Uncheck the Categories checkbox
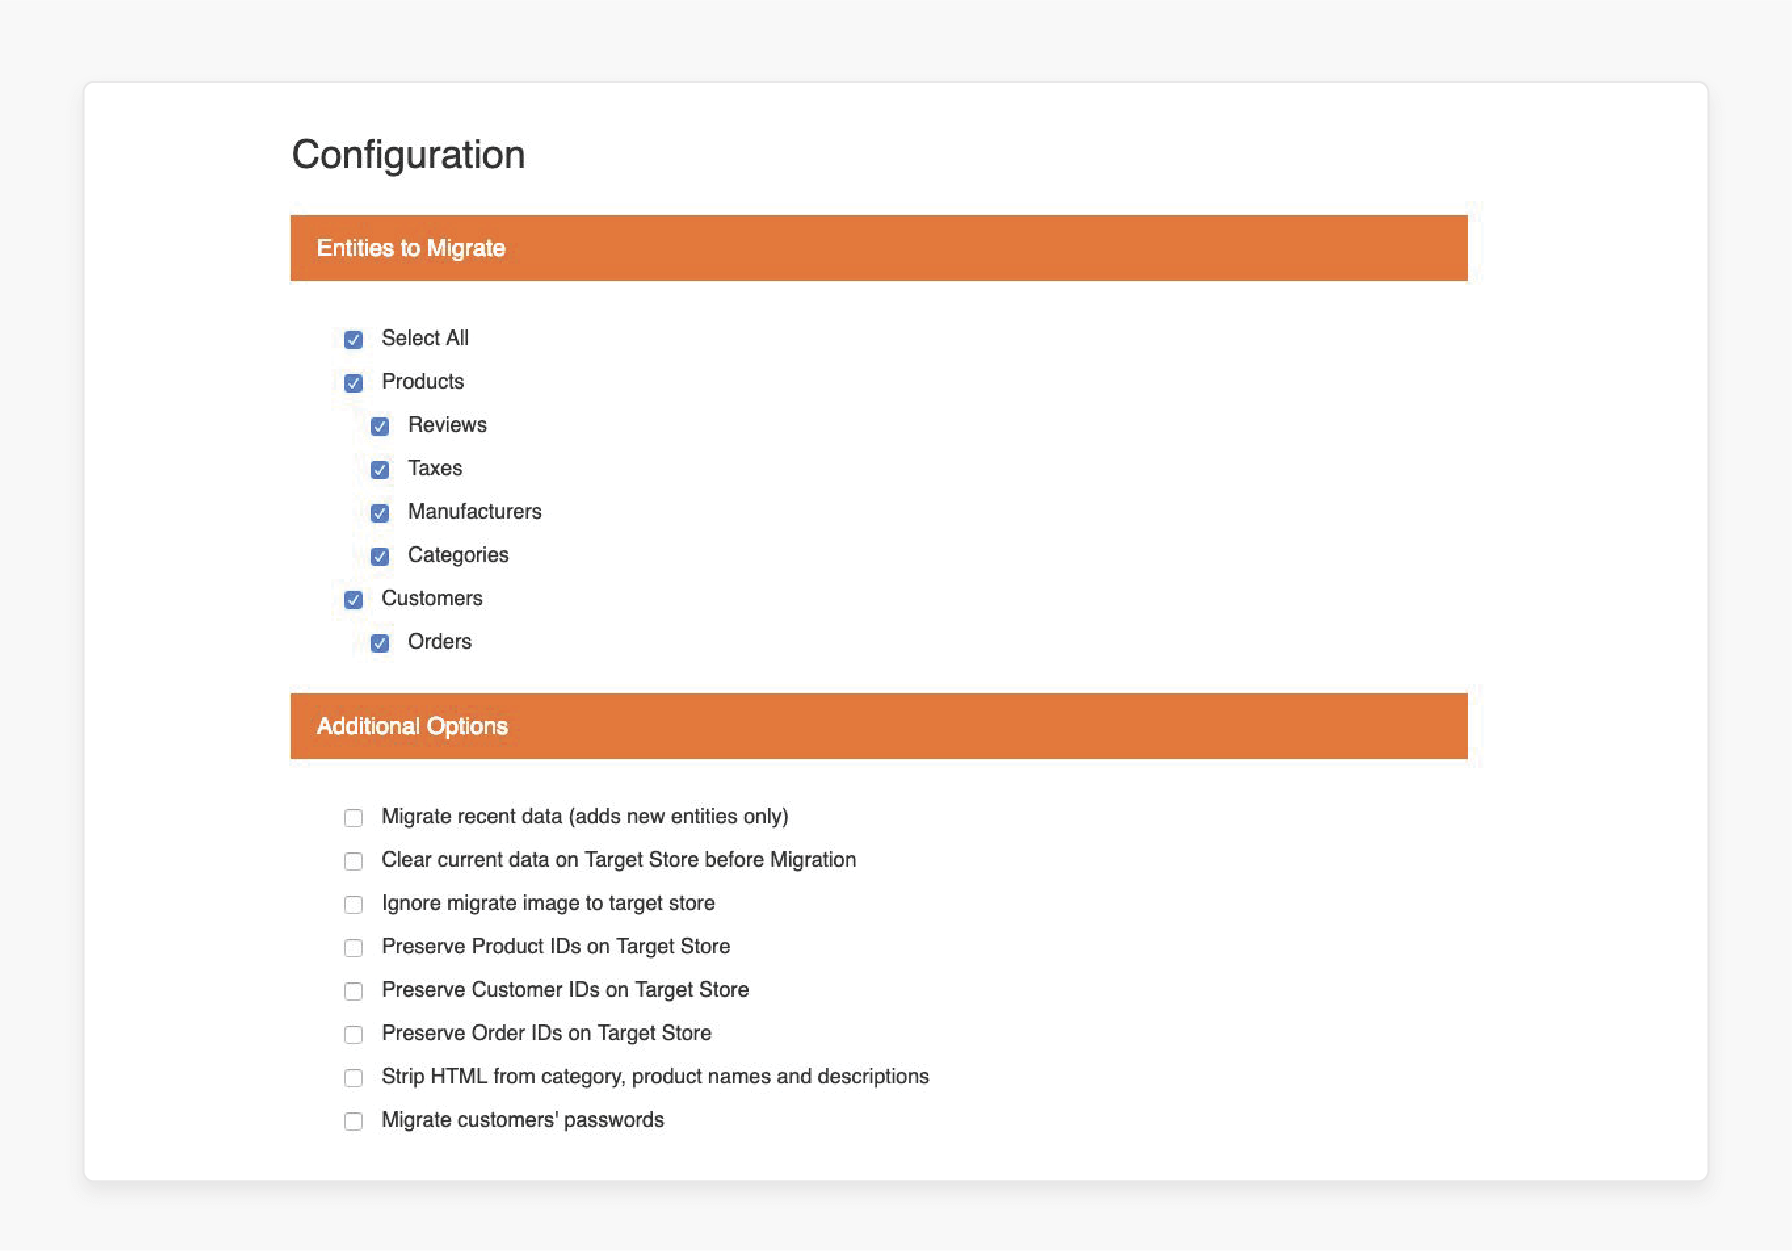This screenshot has width=1792, height=1251. click(x=380, y=557)
